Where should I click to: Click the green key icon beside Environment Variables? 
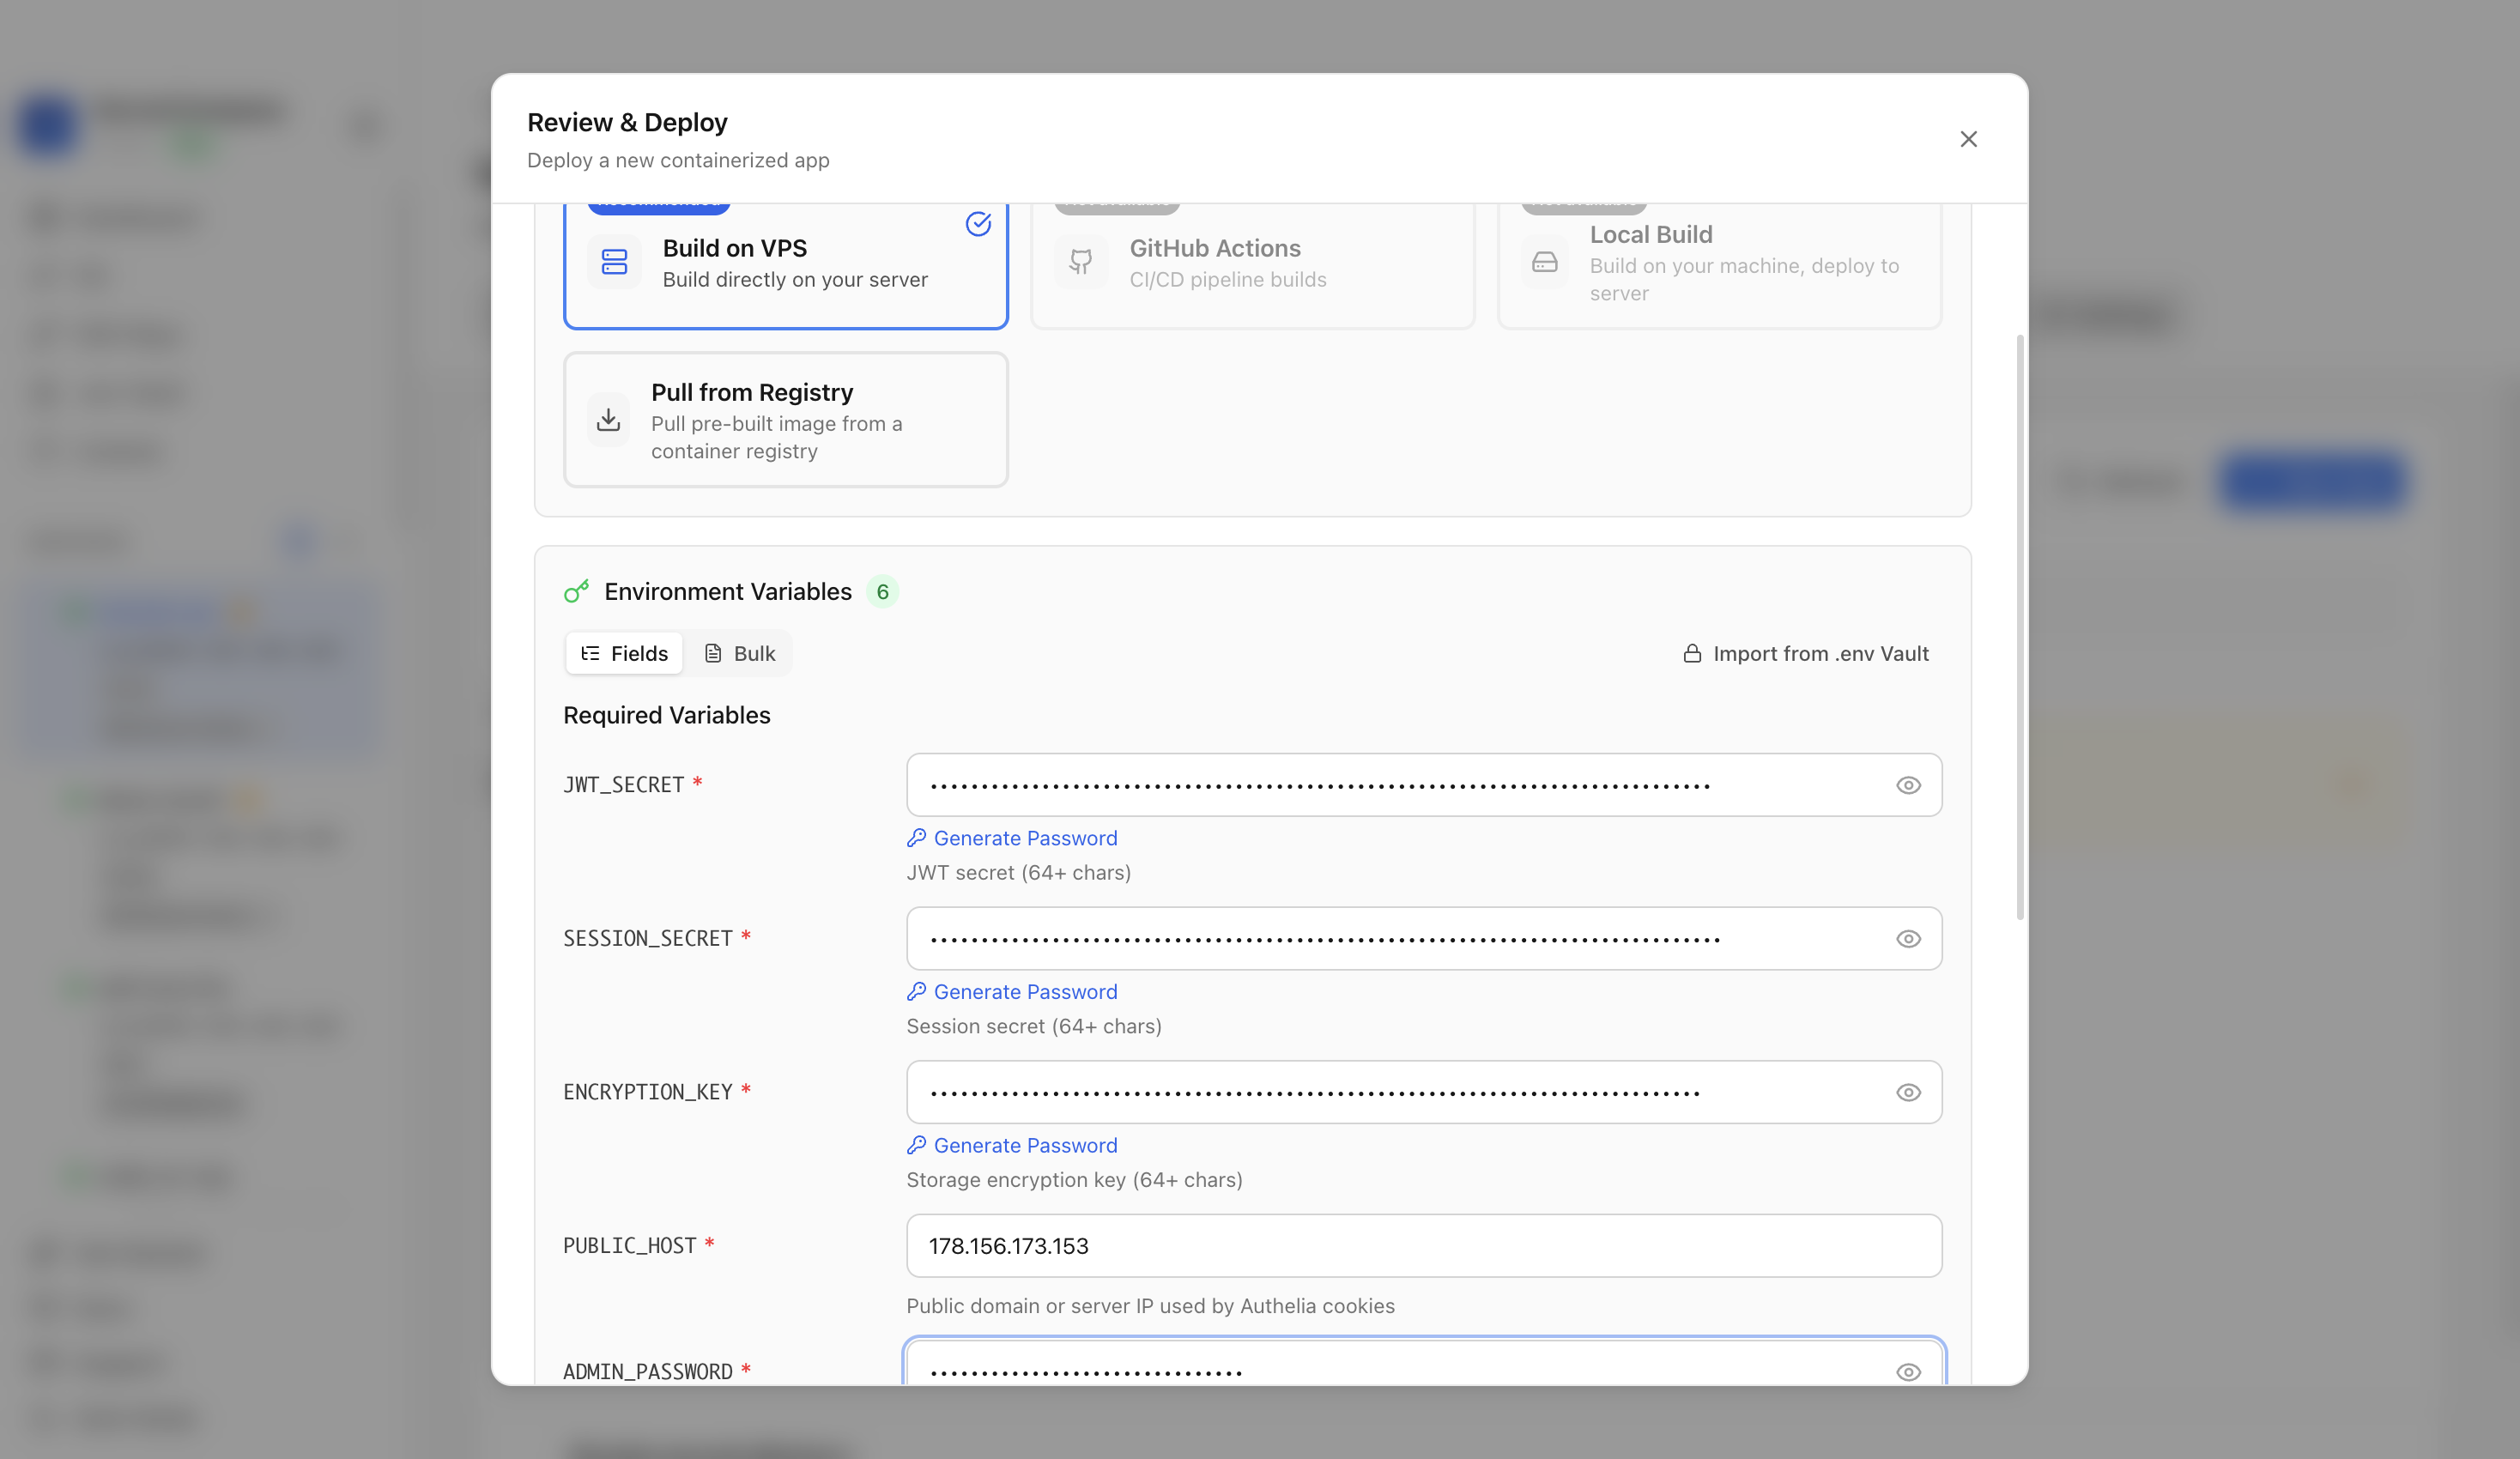click(576, 592)
